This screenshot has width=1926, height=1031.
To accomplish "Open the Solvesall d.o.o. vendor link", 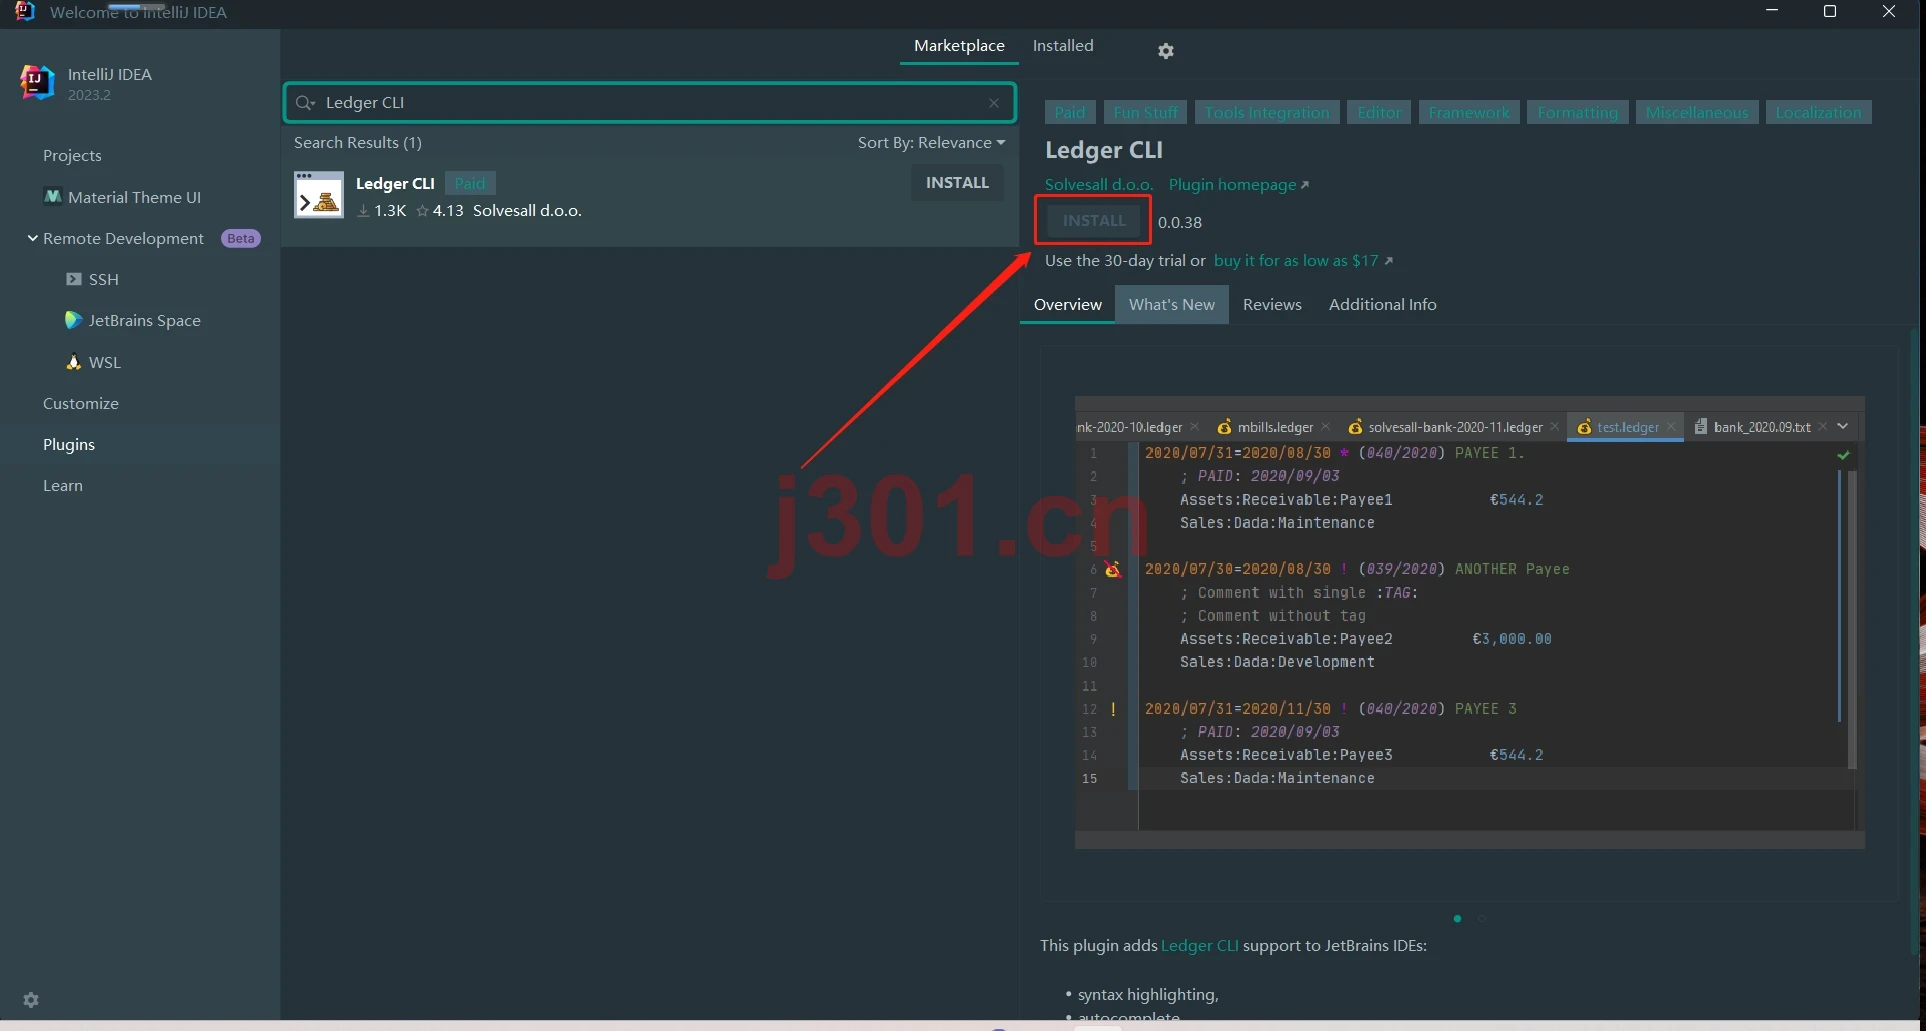I will pyautogui.click(x=1099, y=185).
